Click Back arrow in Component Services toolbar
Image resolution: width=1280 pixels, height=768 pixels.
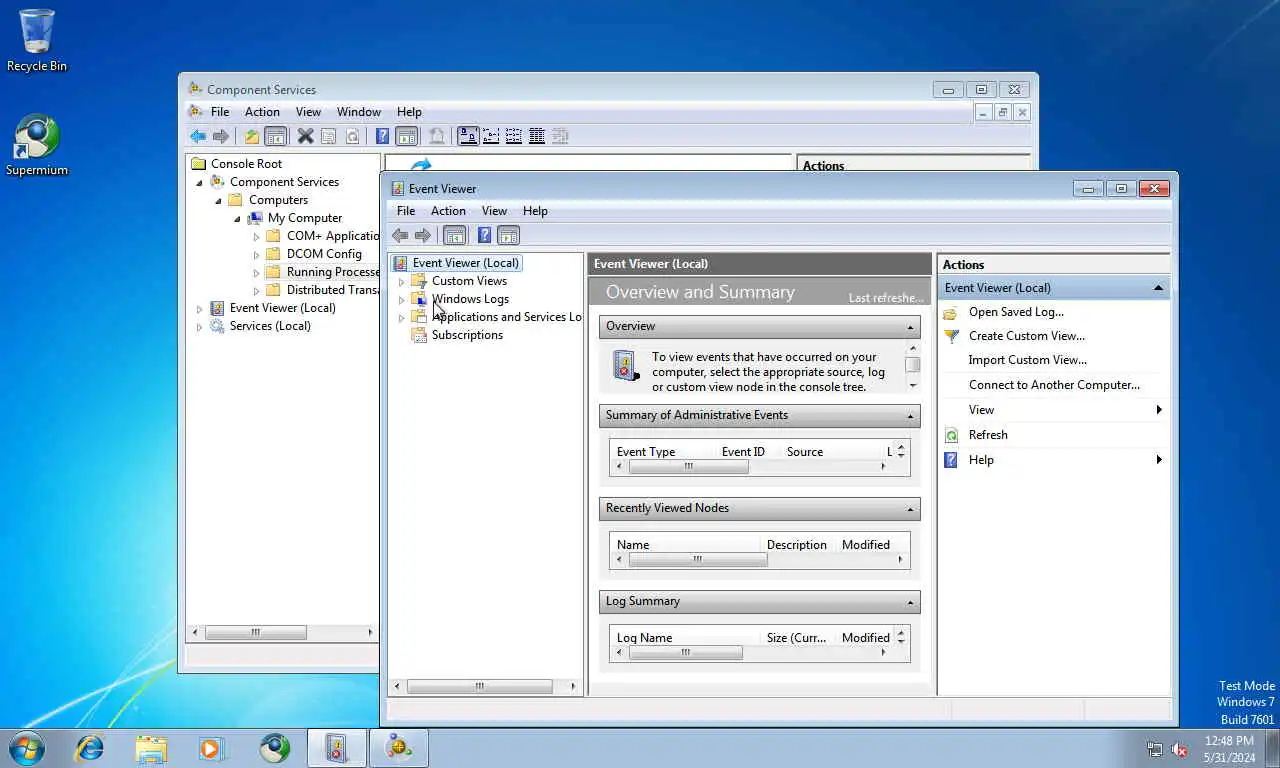tap(198, 136)
